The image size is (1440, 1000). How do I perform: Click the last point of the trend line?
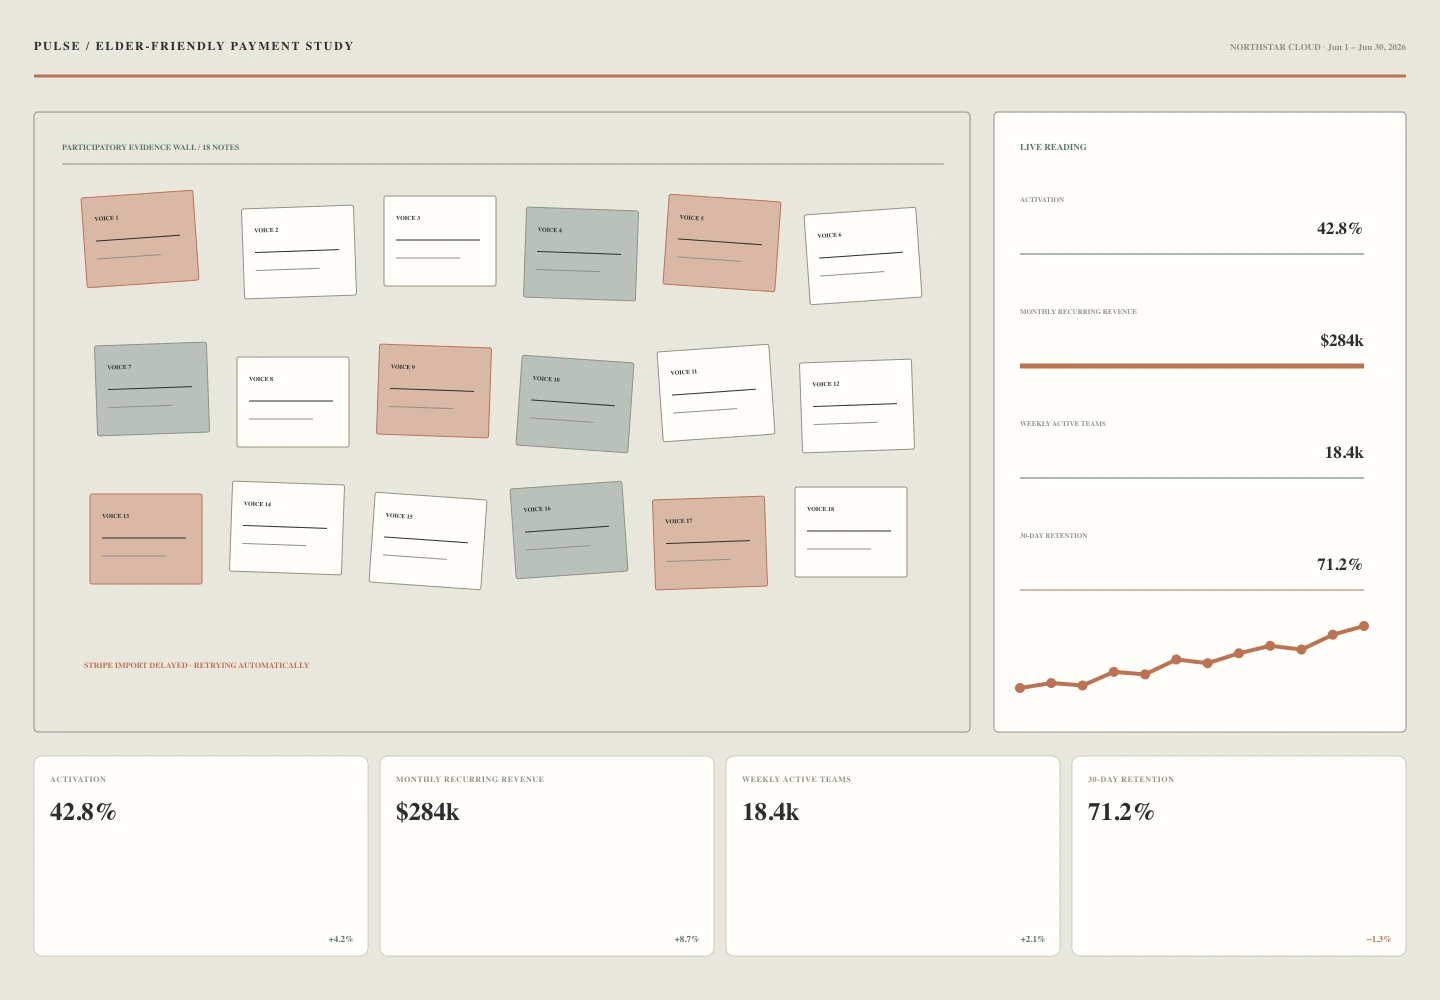(1364, 626)
